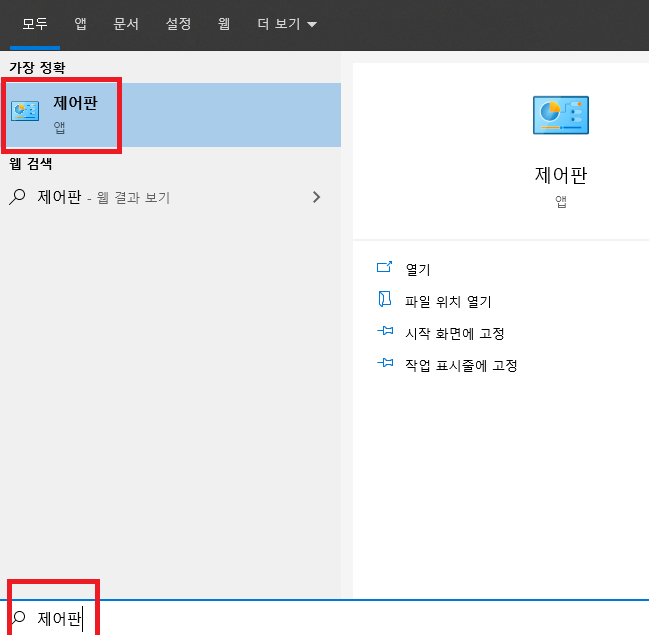Click 제어판 웹 결과 보기 search suggestion
This screenshot has height=635, width=649.
point(171,197)
